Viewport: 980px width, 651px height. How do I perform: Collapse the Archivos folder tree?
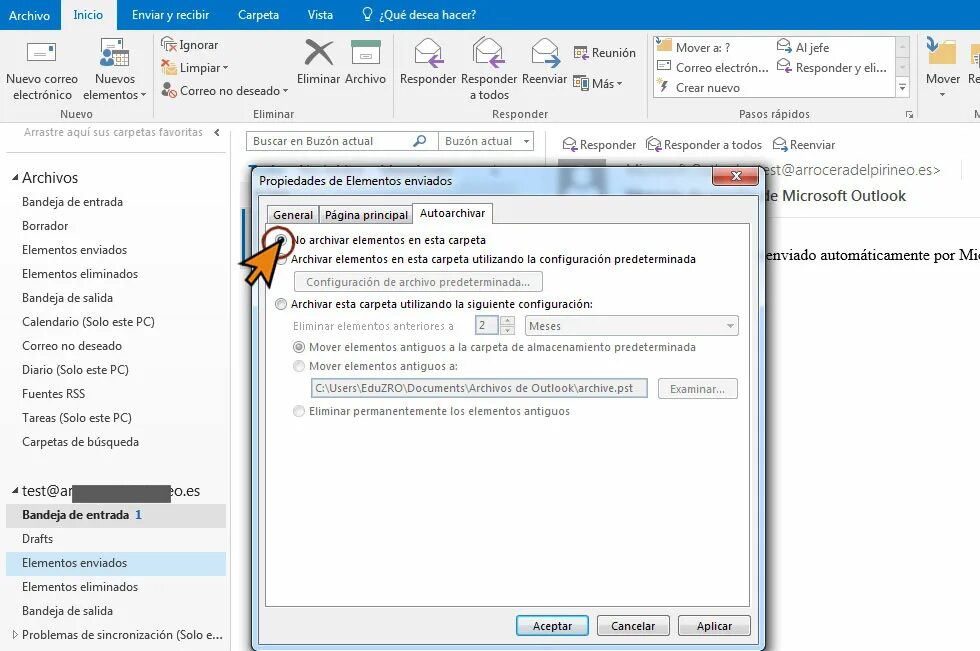click(15, 178)
